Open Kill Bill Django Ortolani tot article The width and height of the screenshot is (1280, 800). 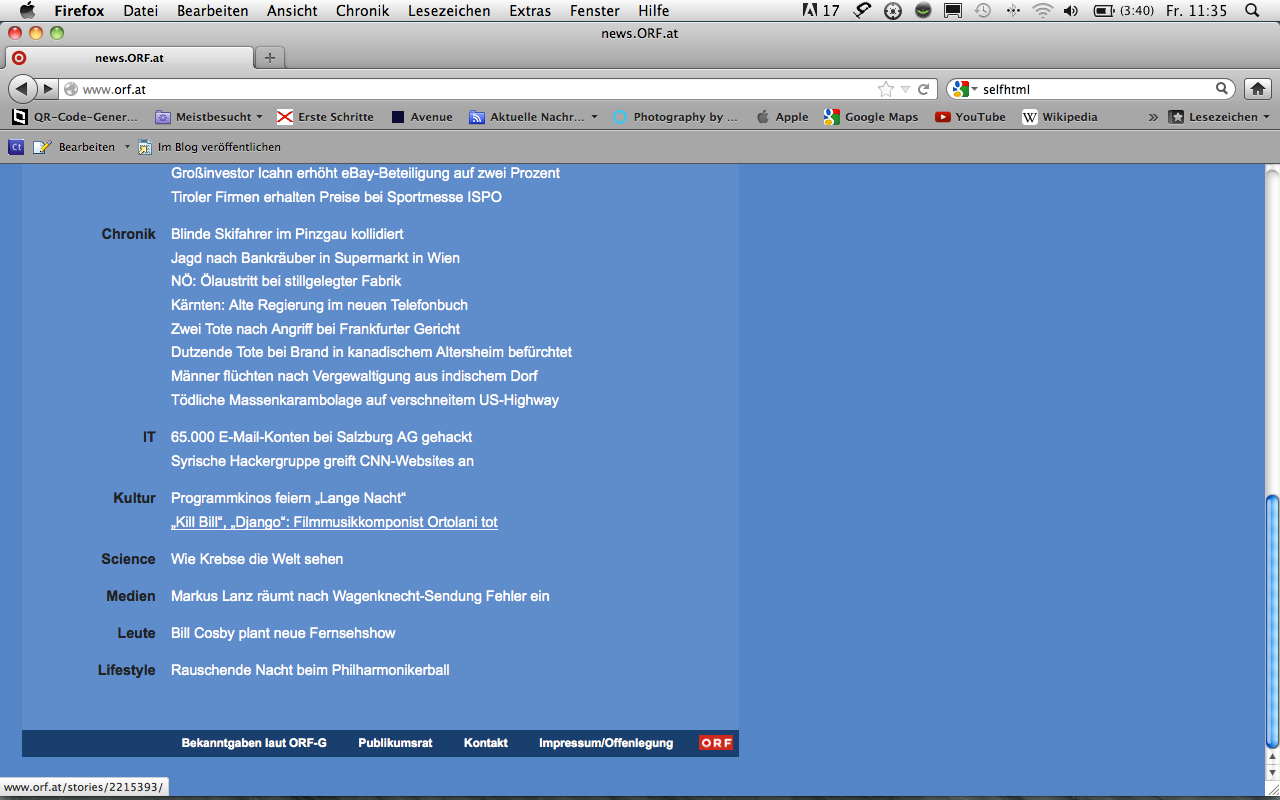pyautogui.click(x=334, y=522)
